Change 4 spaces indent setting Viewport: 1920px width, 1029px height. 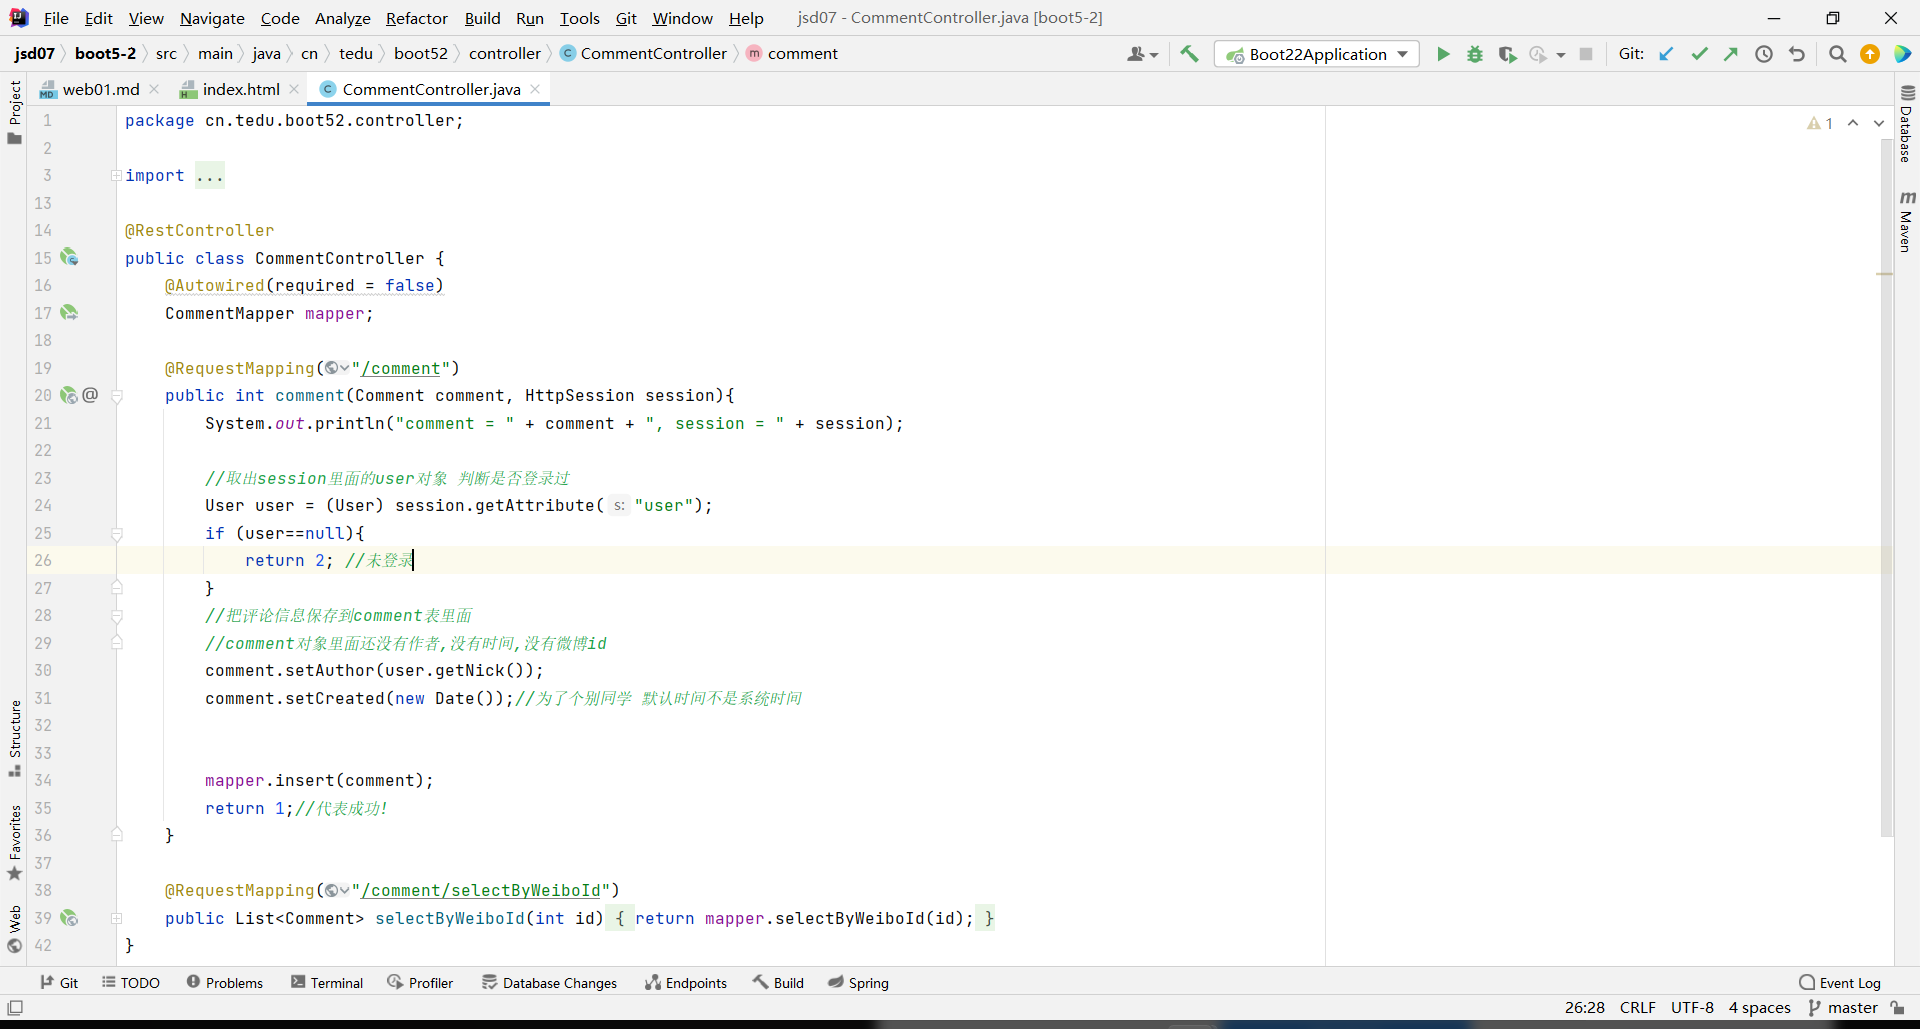(1759, 1007)
